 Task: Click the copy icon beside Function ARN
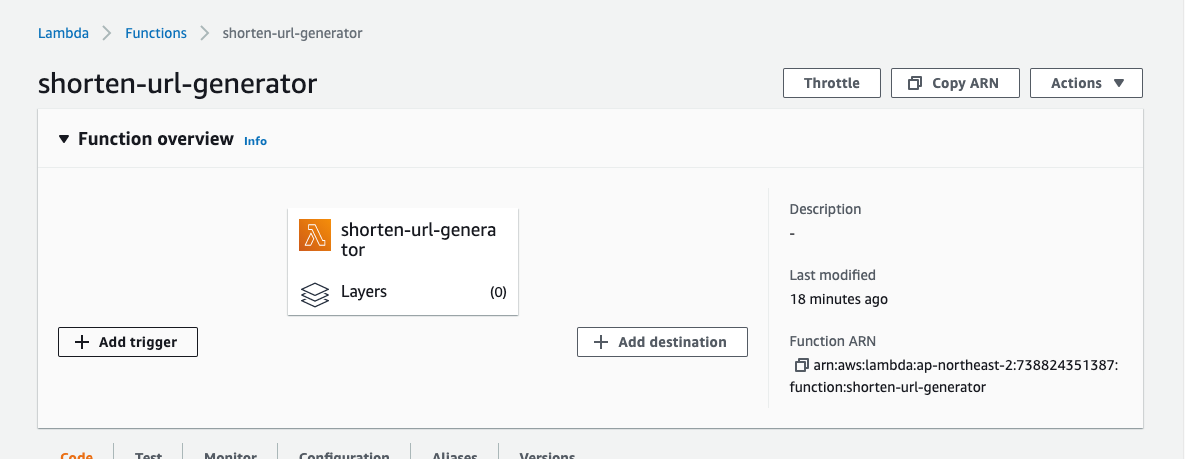point(801,366)
